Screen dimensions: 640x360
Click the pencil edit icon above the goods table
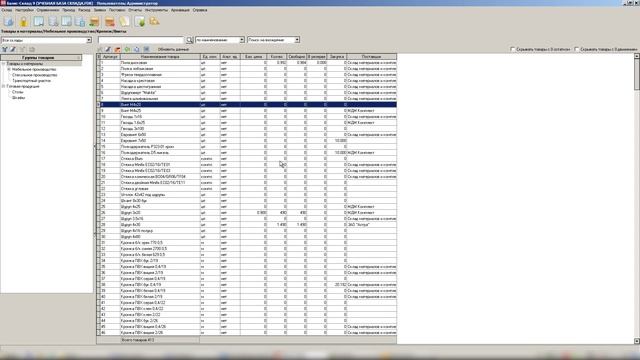click(x=108, y=49)
